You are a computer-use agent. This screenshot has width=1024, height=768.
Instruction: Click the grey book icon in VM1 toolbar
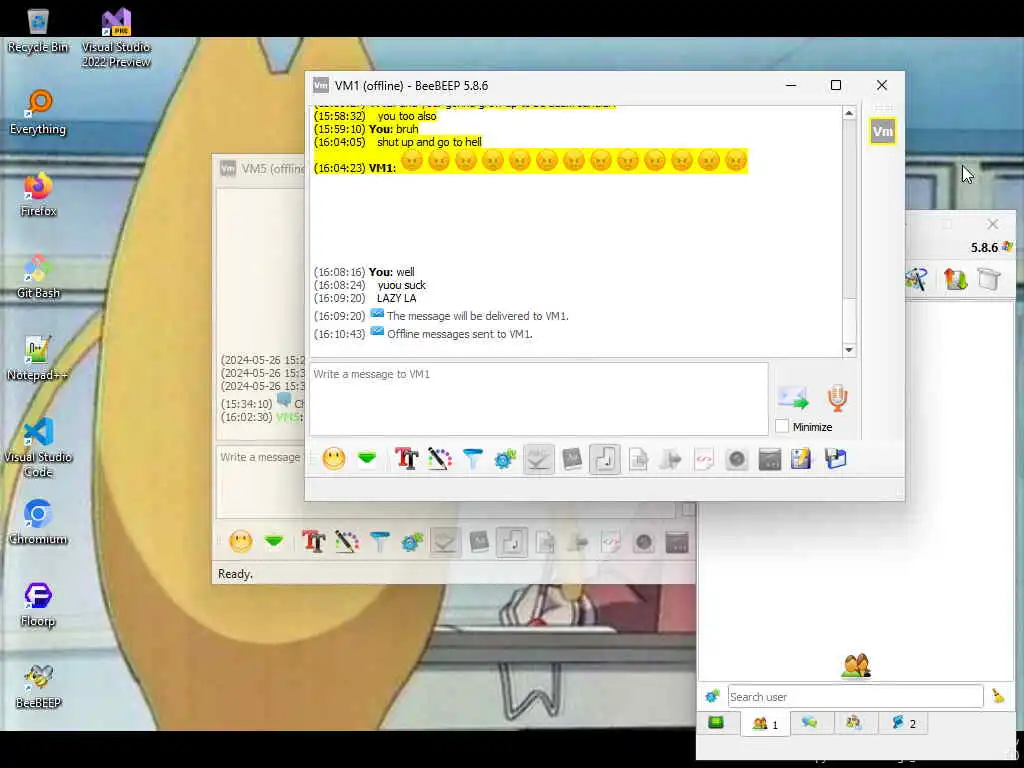[572, 458]
